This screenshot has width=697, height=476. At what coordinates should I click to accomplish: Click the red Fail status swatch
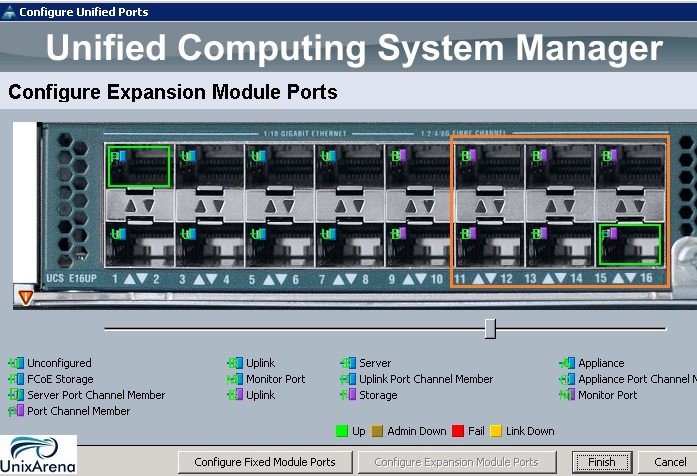(458, 431)
